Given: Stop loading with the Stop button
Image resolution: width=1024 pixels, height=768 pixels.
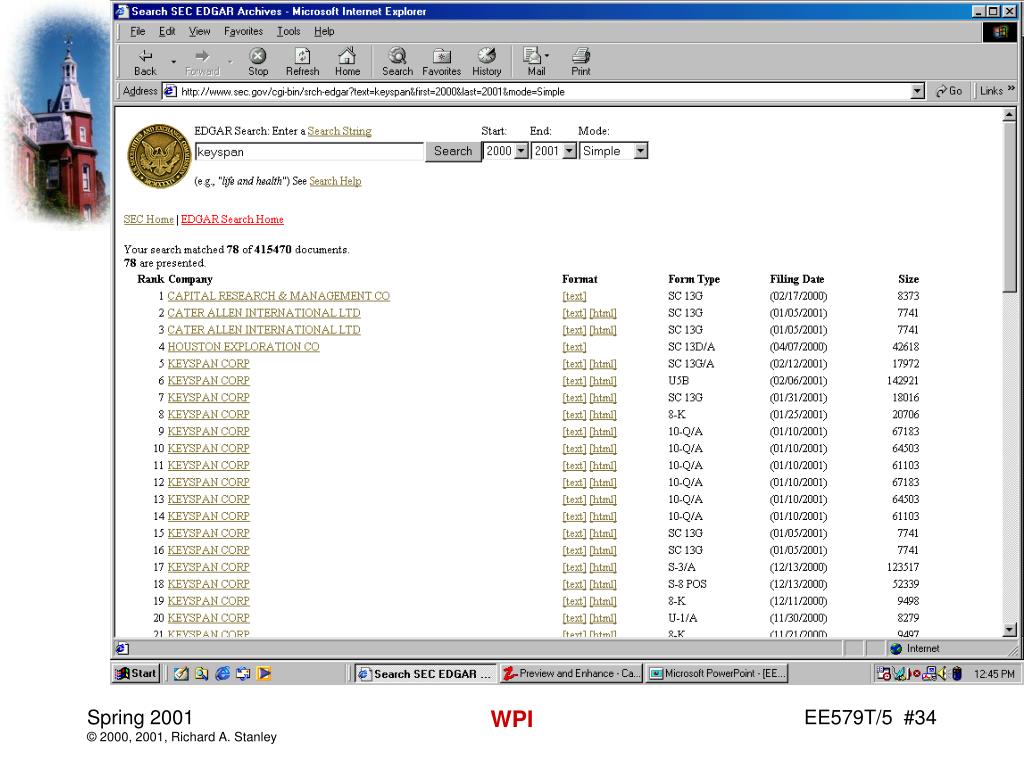Looking at the screenshot, I should point(258,62).
